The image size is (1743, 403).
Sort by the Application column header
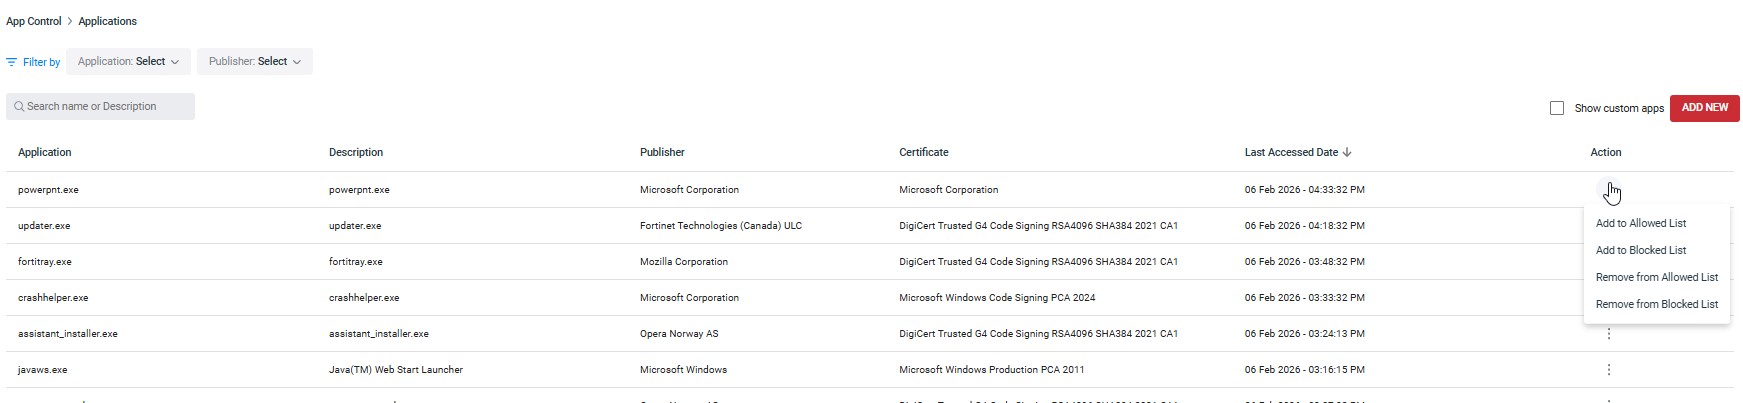[x=45, y=153]
